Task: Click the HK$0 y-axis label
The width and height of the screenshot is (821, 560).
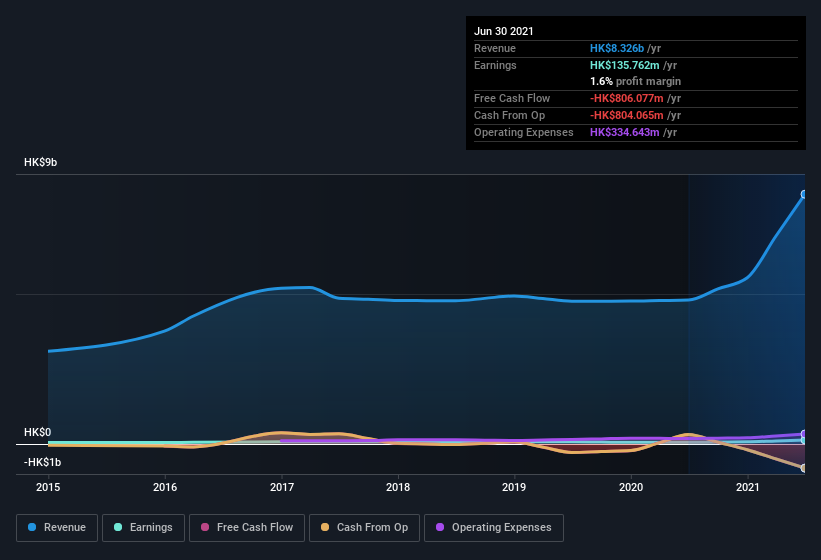Action: 38,432
